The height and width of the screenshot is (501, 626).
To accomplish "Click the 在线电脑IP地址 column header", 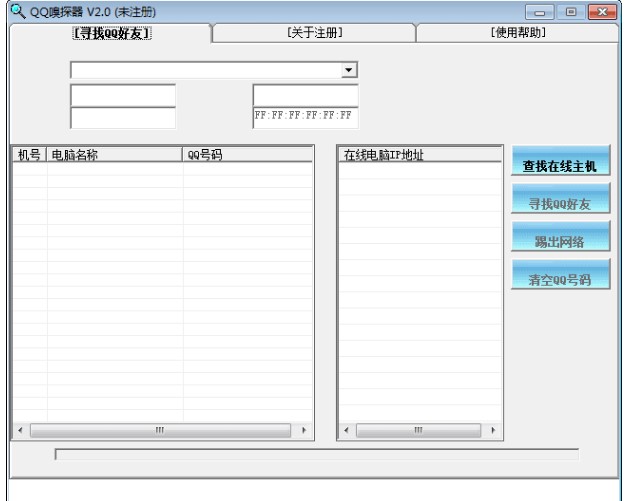I will point(420,155).
